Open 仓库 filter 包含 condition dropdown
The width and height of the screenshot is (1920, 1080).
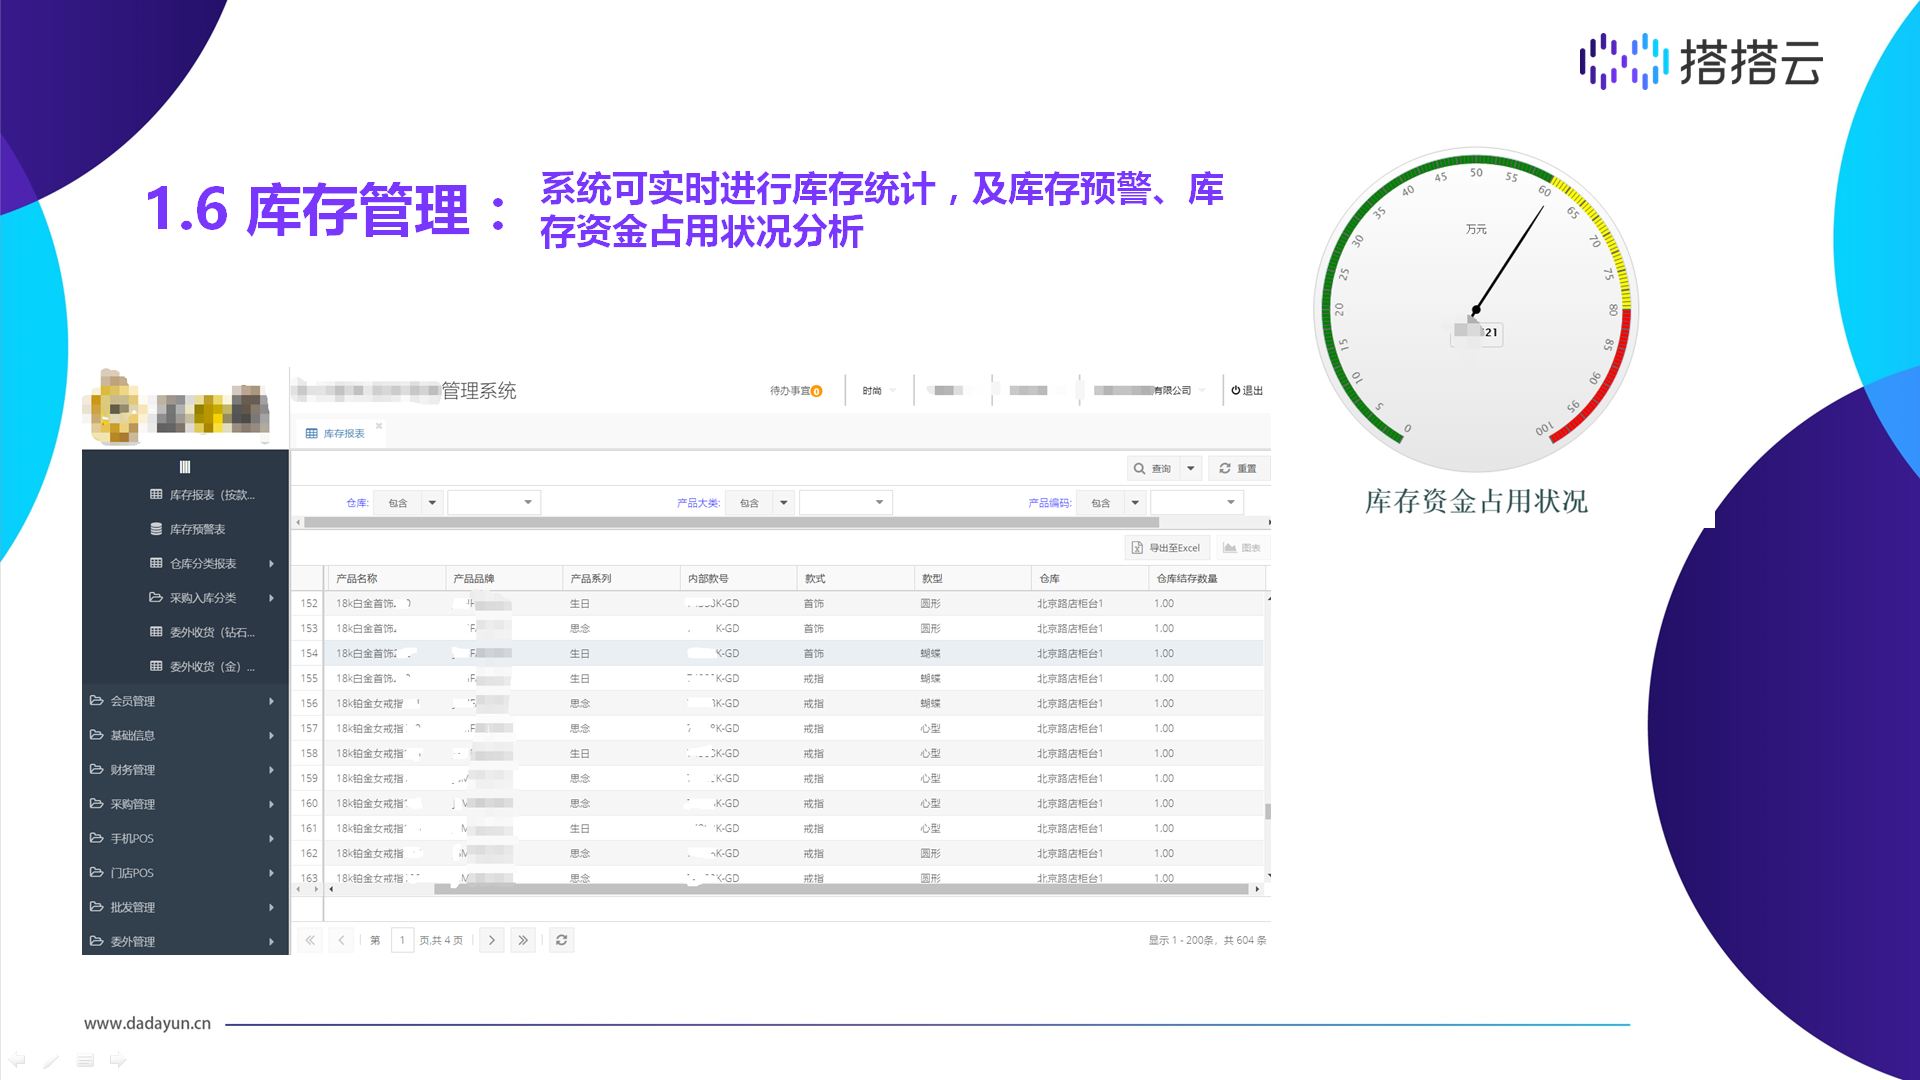coord(432,503)
